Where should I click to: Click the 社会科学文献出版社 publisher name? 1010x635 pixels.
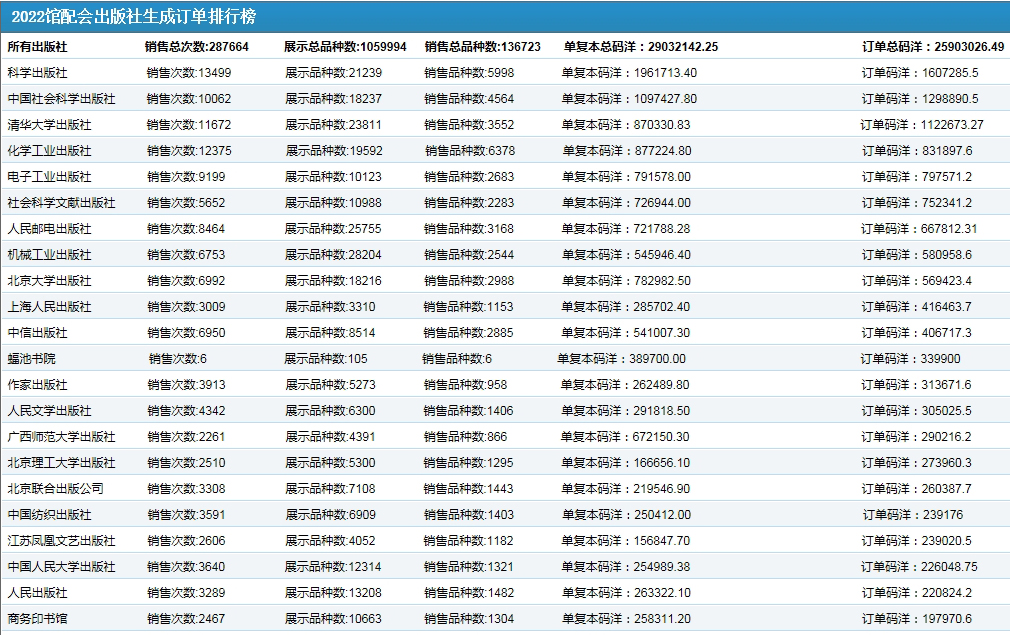click(61, 203)
